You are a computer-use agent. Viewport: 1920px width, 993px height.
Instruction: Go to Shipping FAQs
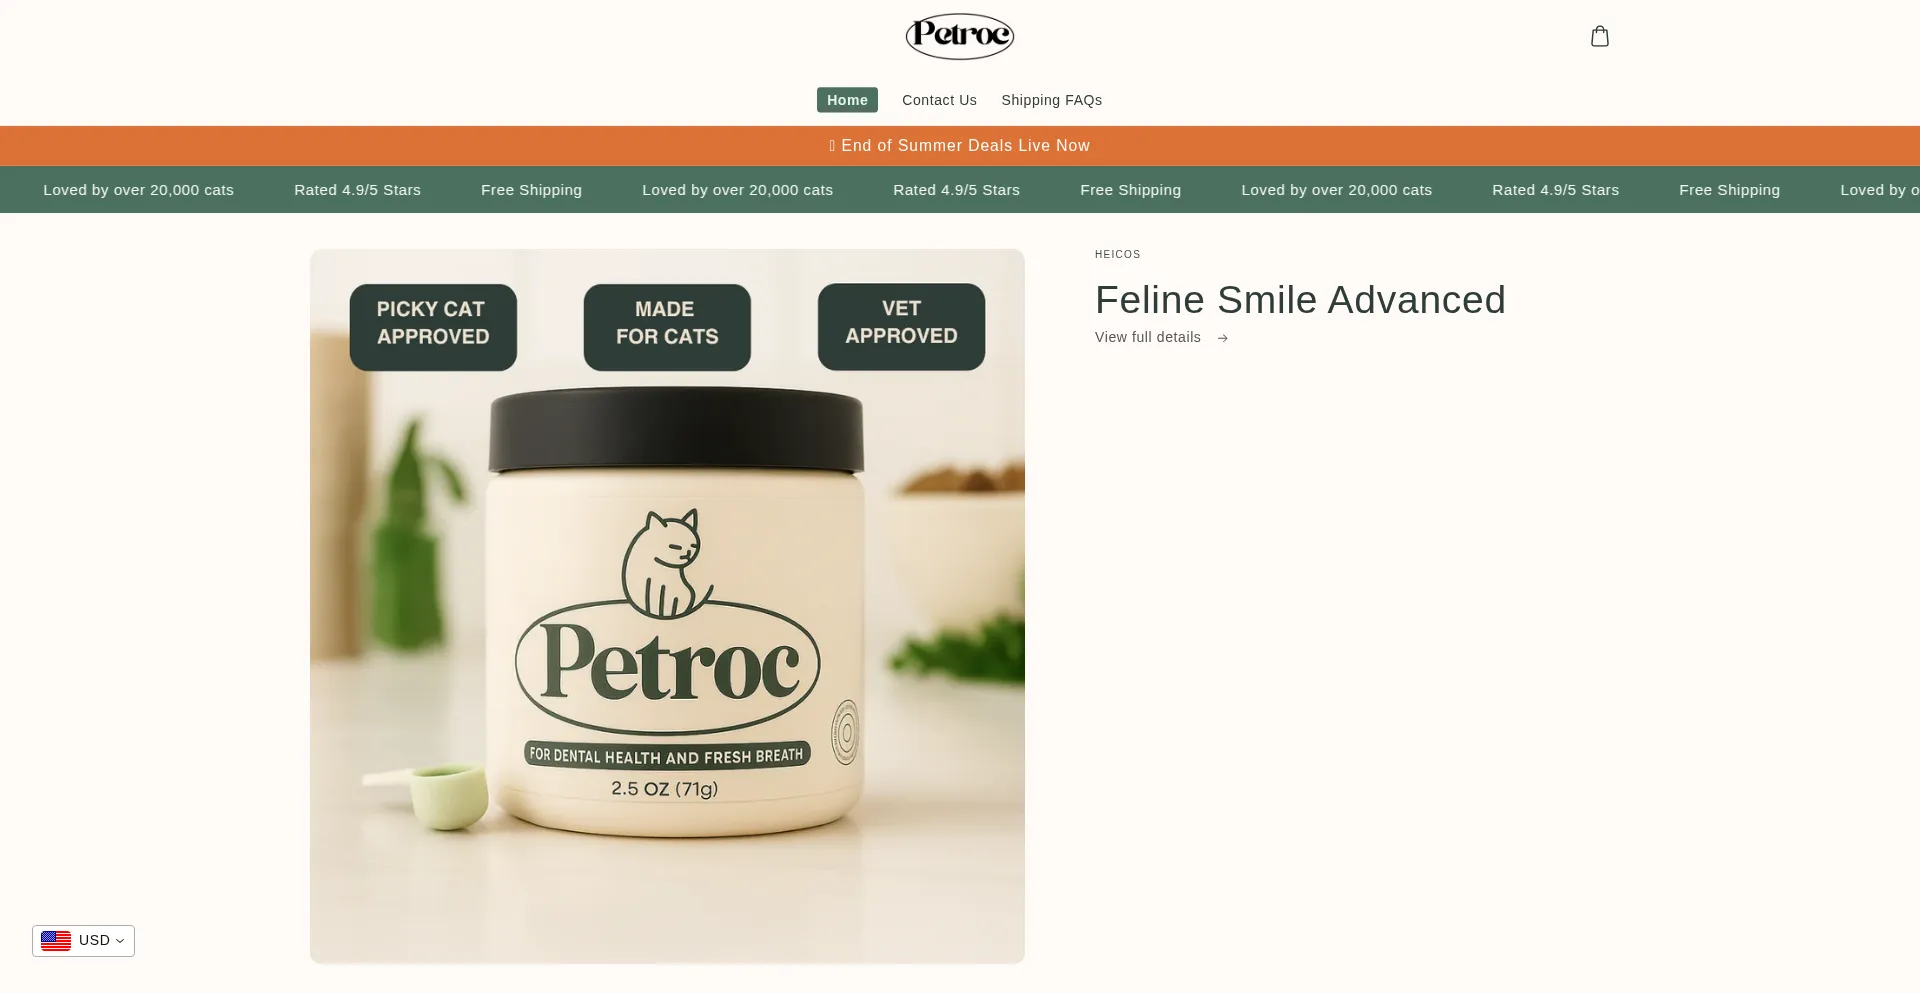tap(1051, 100)
